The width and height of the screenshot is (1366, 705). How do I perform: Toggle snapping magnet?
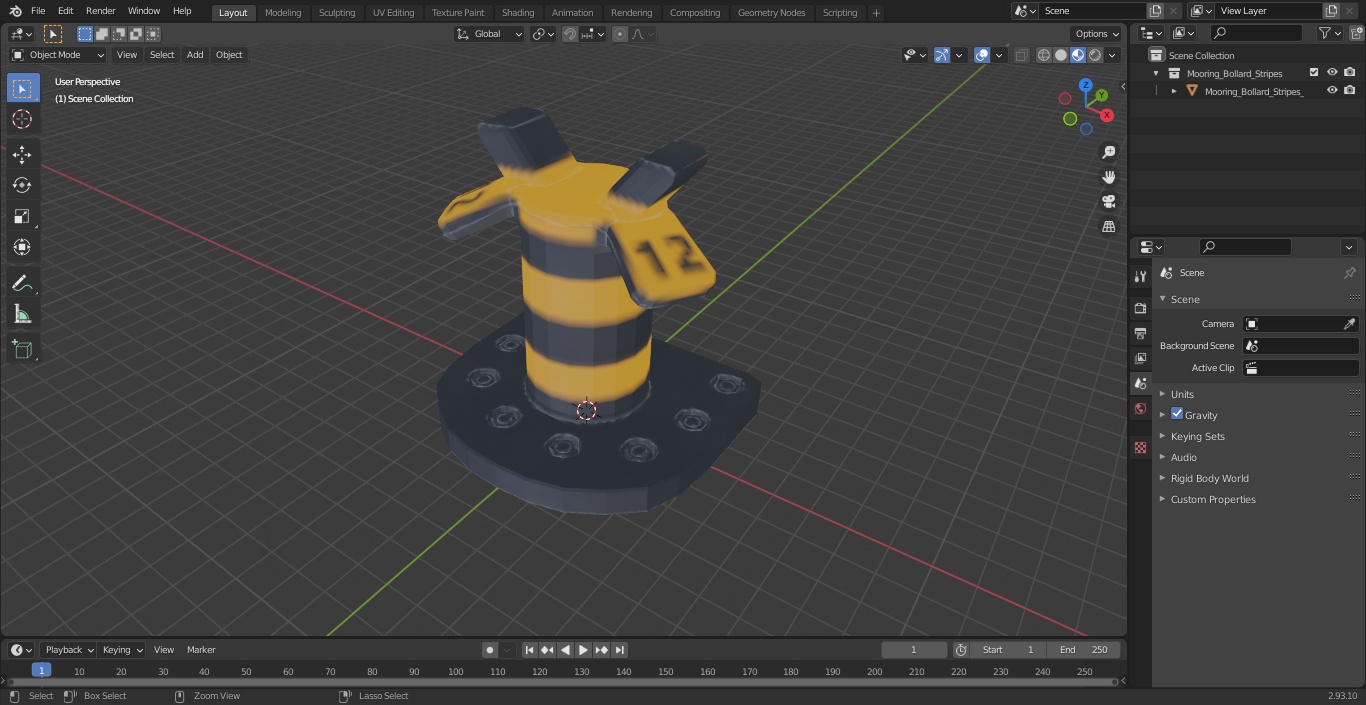click(570, 34)
